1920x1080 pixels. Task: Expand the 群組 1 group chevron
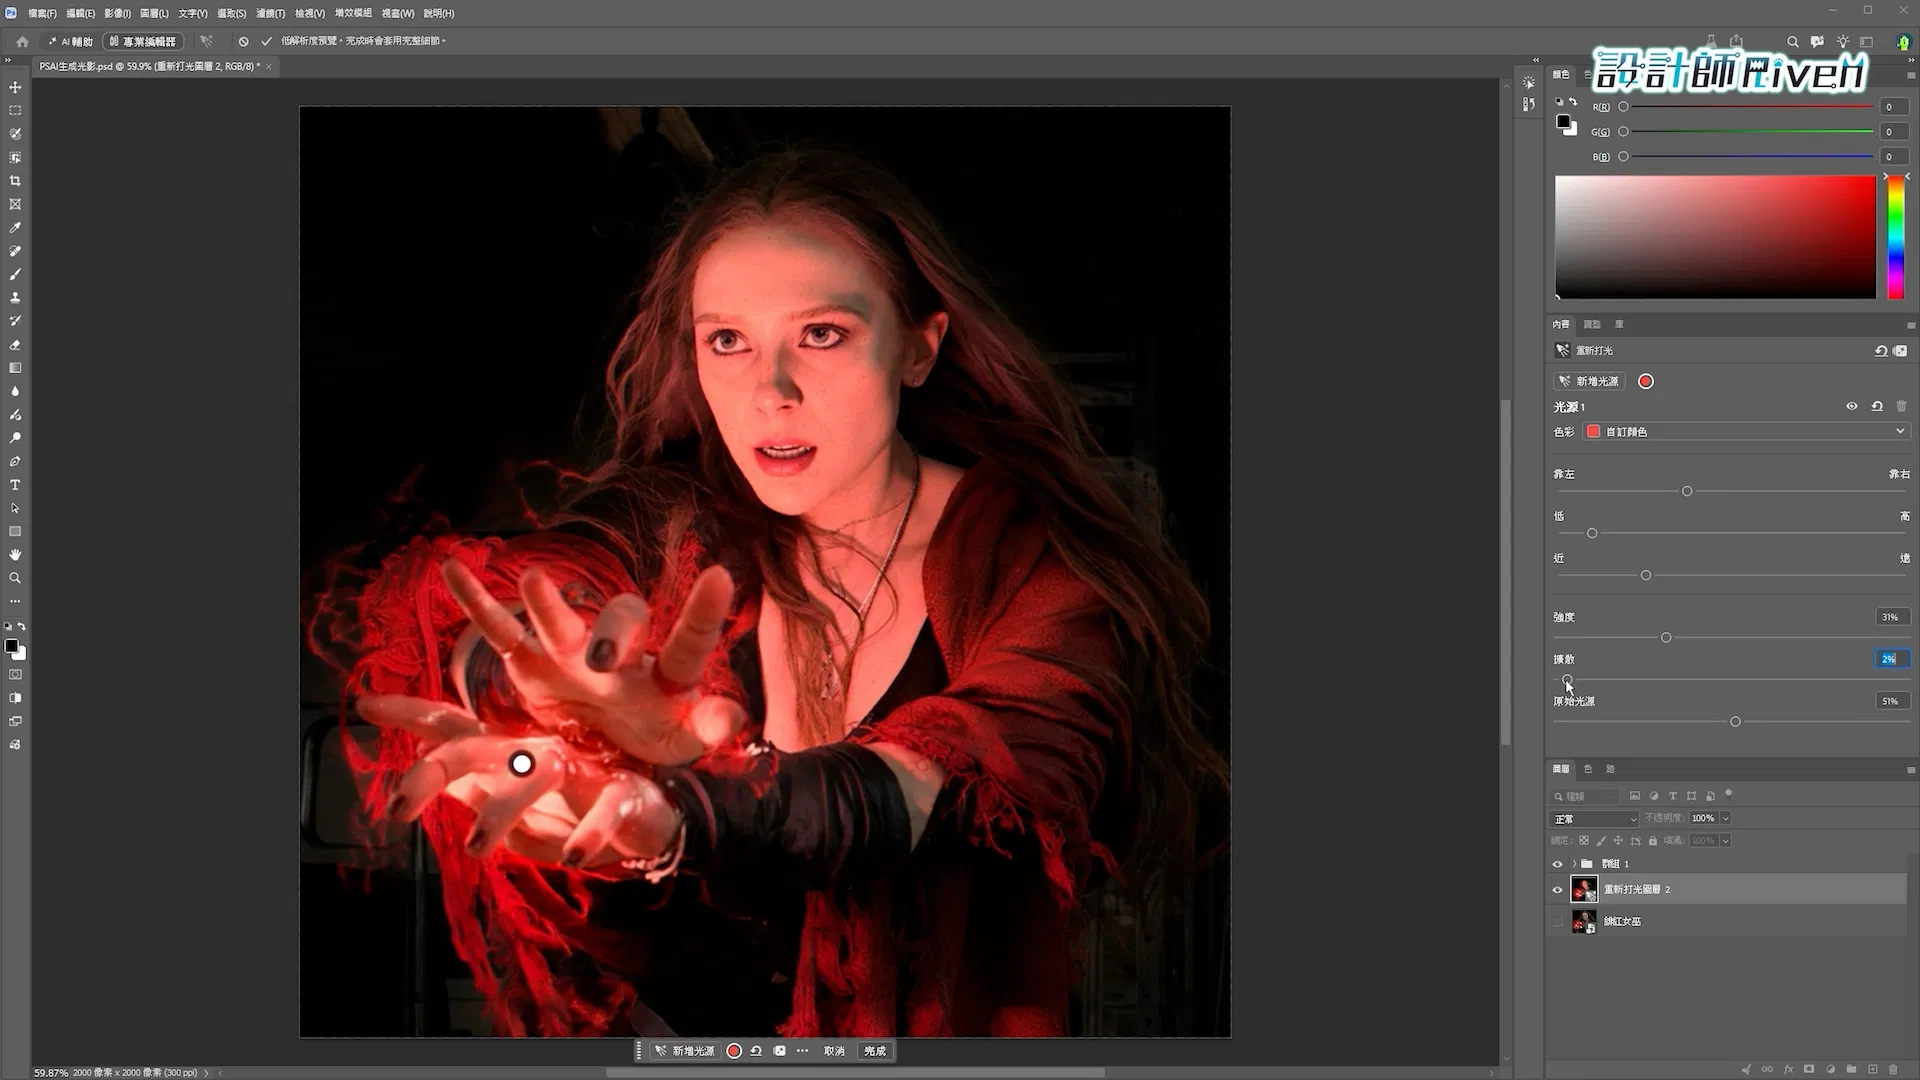(x=1574, y=864)
